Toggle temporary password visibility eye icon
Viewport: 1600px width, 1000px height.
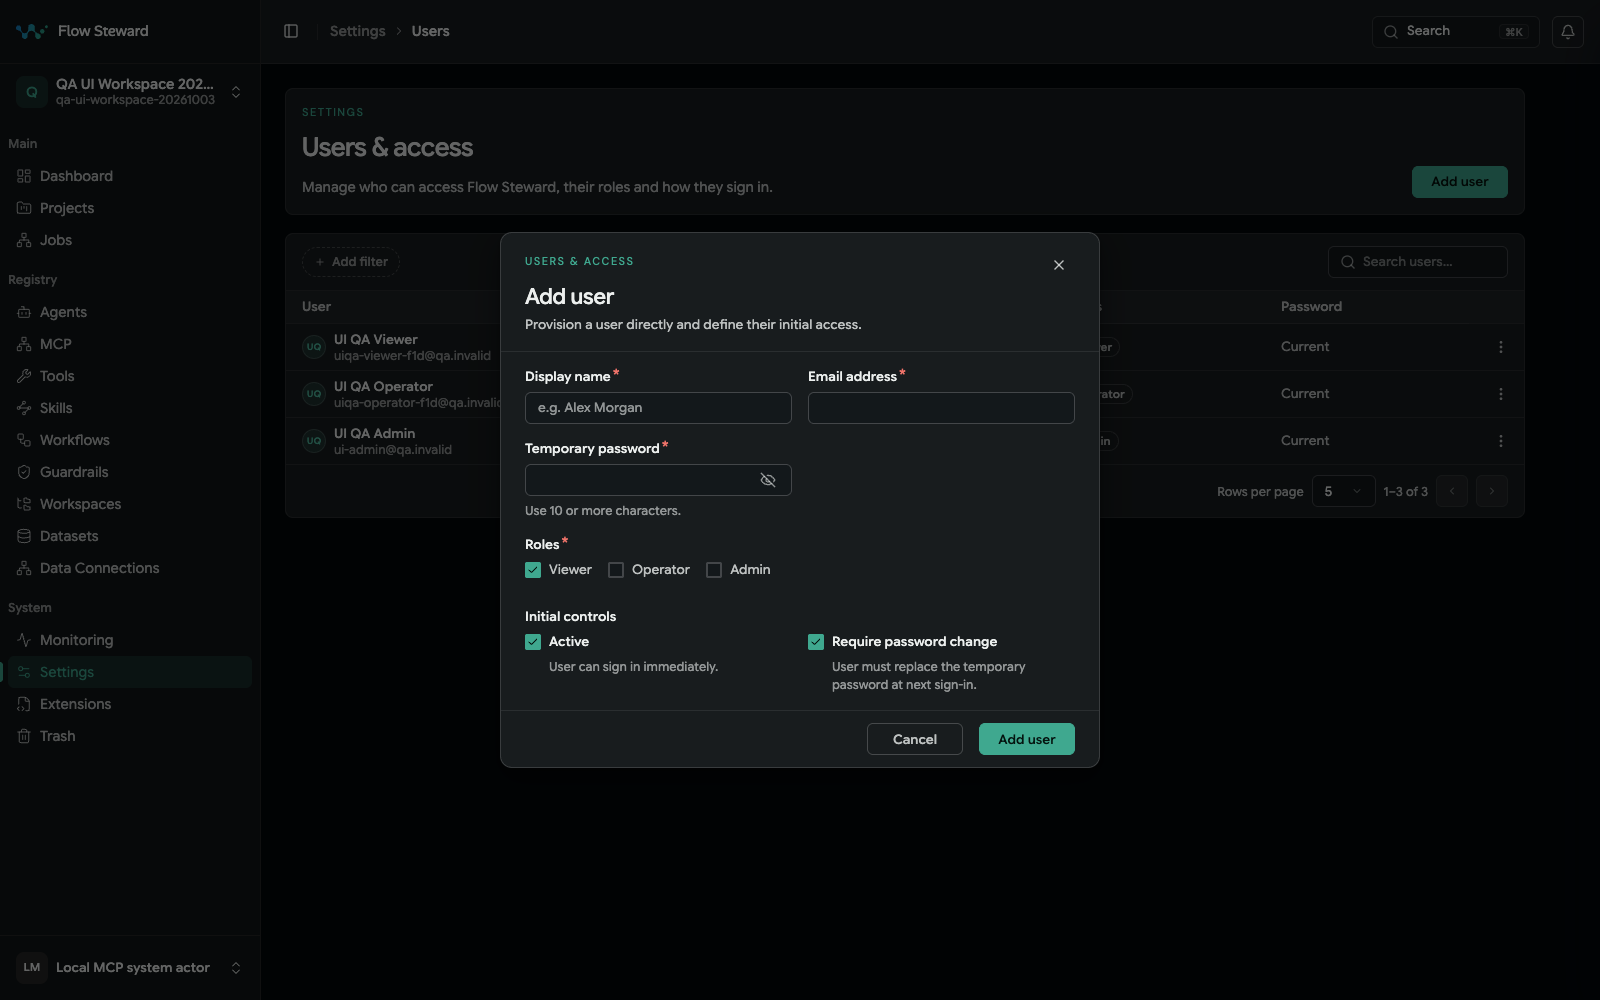[768, 480]
